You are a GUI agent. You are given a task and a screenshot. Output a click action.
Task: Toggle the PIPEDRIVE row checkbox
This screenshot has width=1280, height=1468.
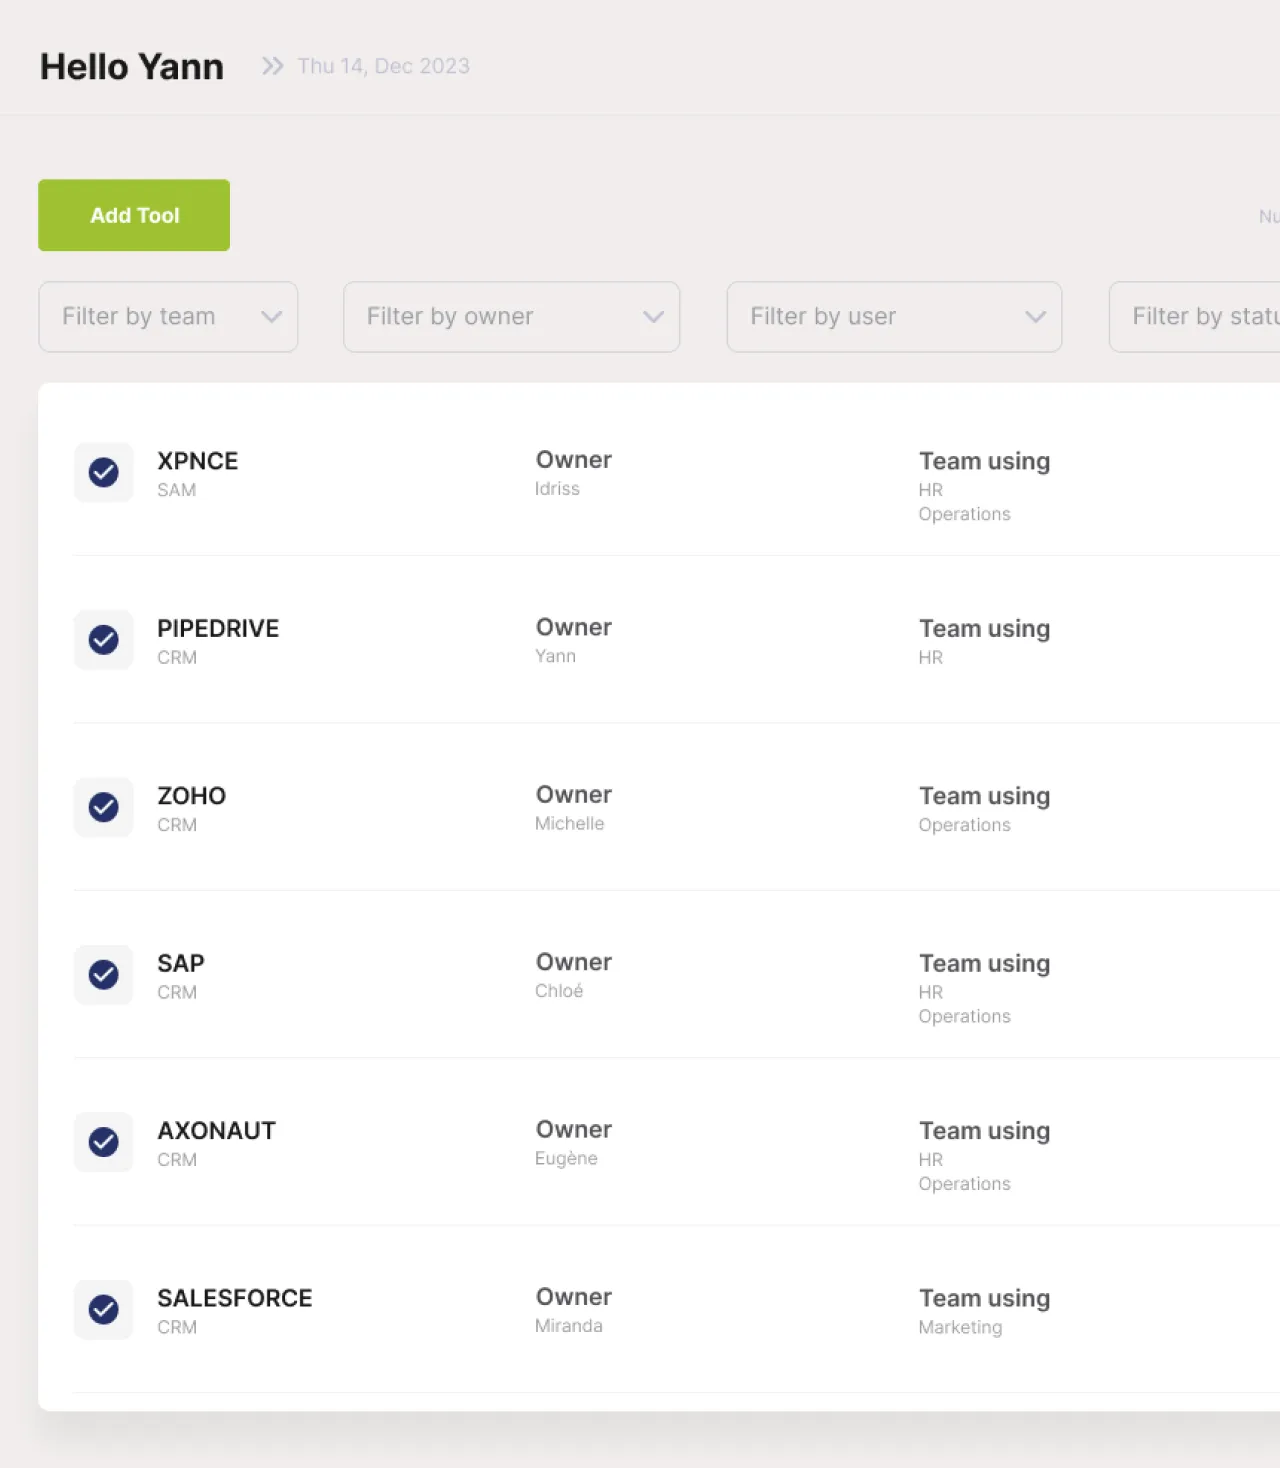(x=104, y=640)
